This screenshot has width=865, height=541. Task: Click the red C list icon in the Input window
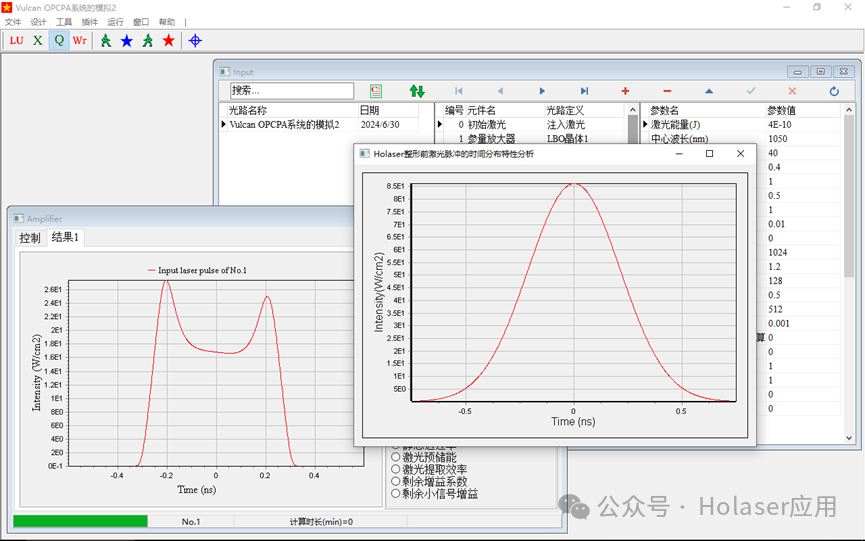(x=376, y=91)
